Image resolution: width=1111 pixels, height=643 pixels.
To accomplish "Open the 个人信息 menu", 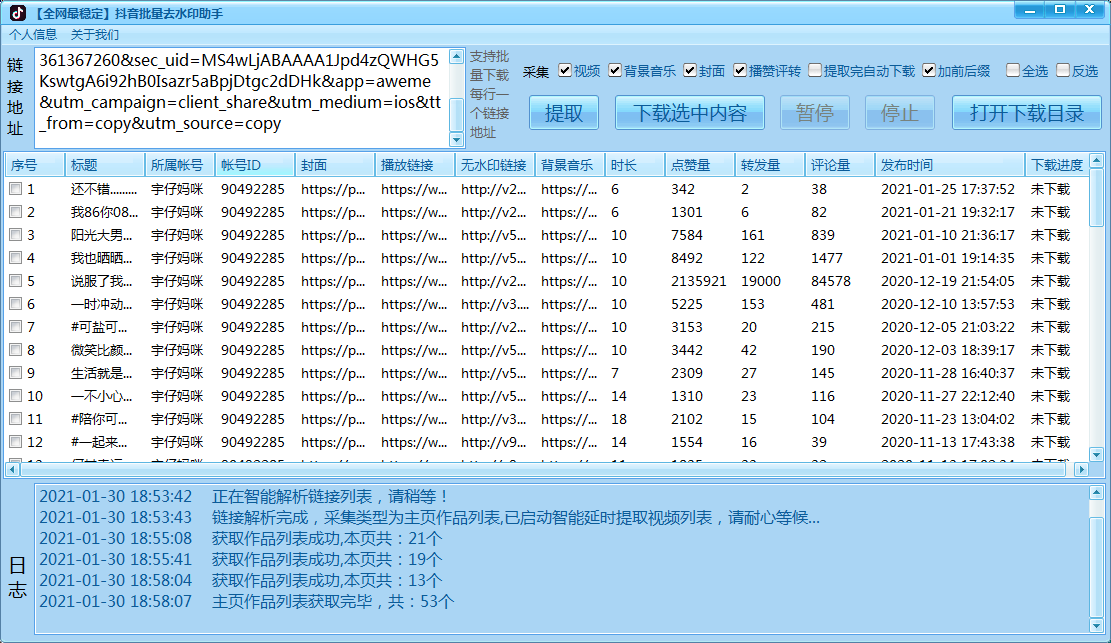I will (x=33, y=34).
